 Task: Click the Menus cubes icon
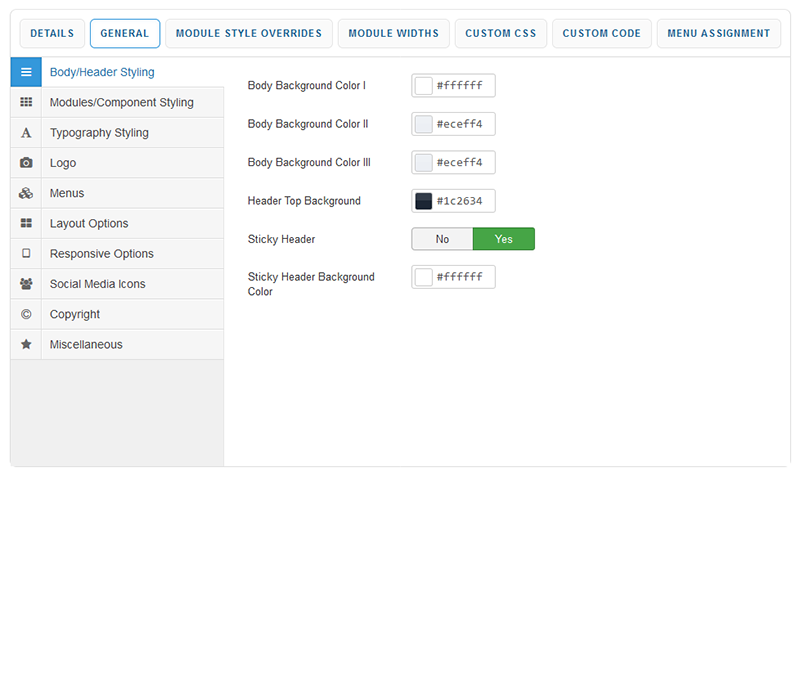tap(26, 193)
